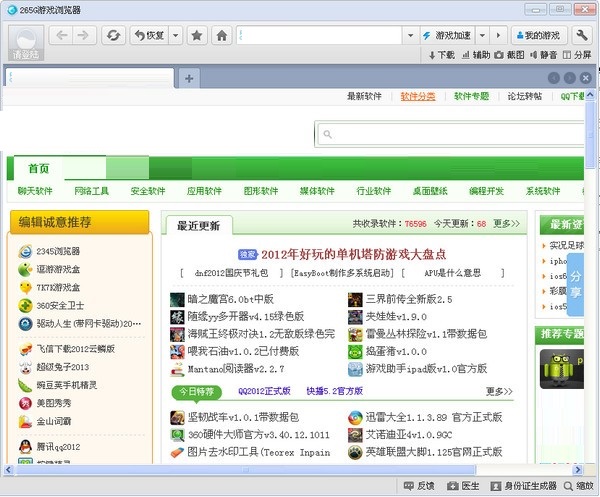Click the 截图 screenshot tool

(509, 55)
